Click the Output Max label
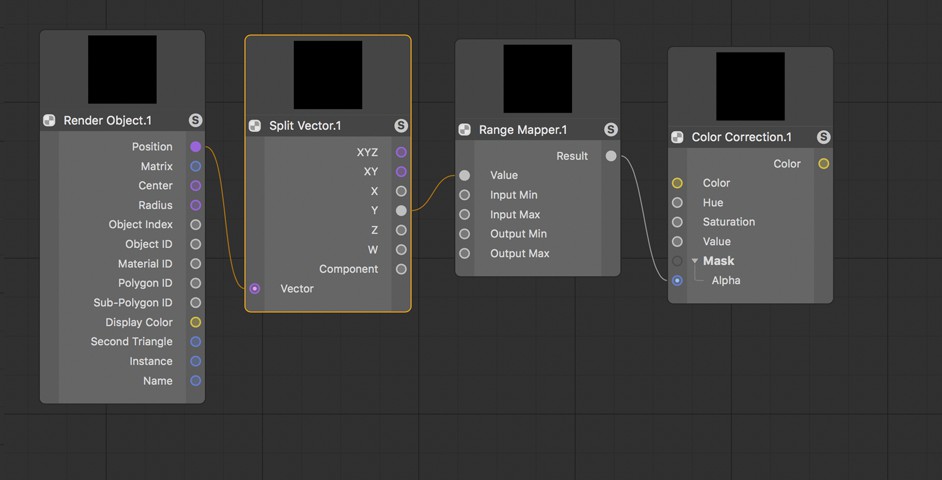942x480 pixels. point(520,254)
